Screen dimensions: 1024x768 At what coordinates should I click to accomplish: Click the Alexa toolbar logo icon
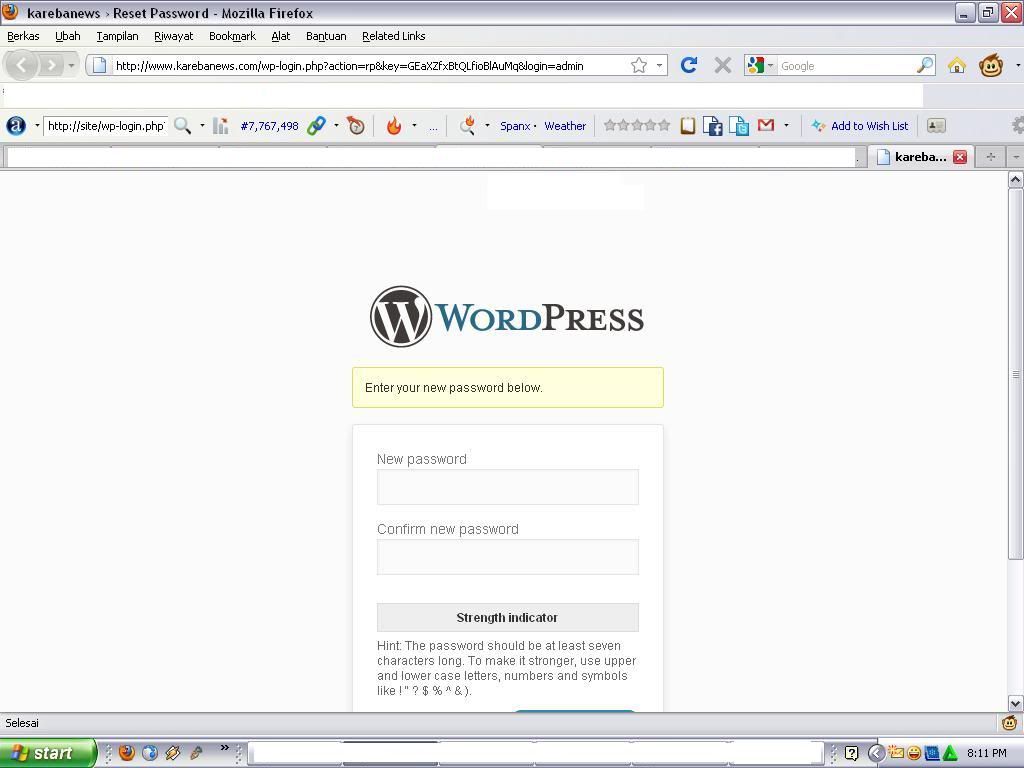pos(16,126)
